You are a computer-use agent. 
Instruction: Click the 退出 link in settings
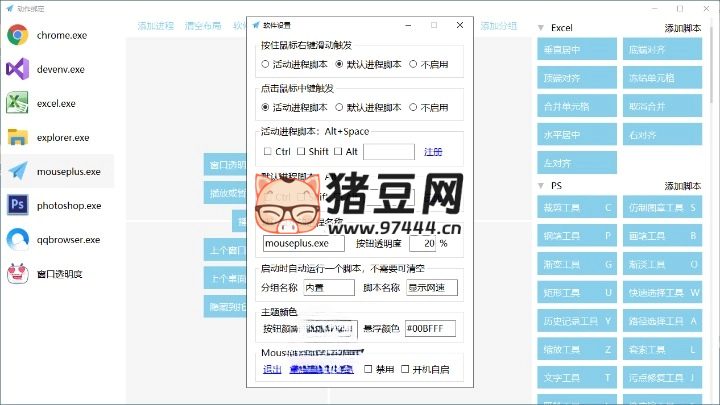click(x=272, y=369)
